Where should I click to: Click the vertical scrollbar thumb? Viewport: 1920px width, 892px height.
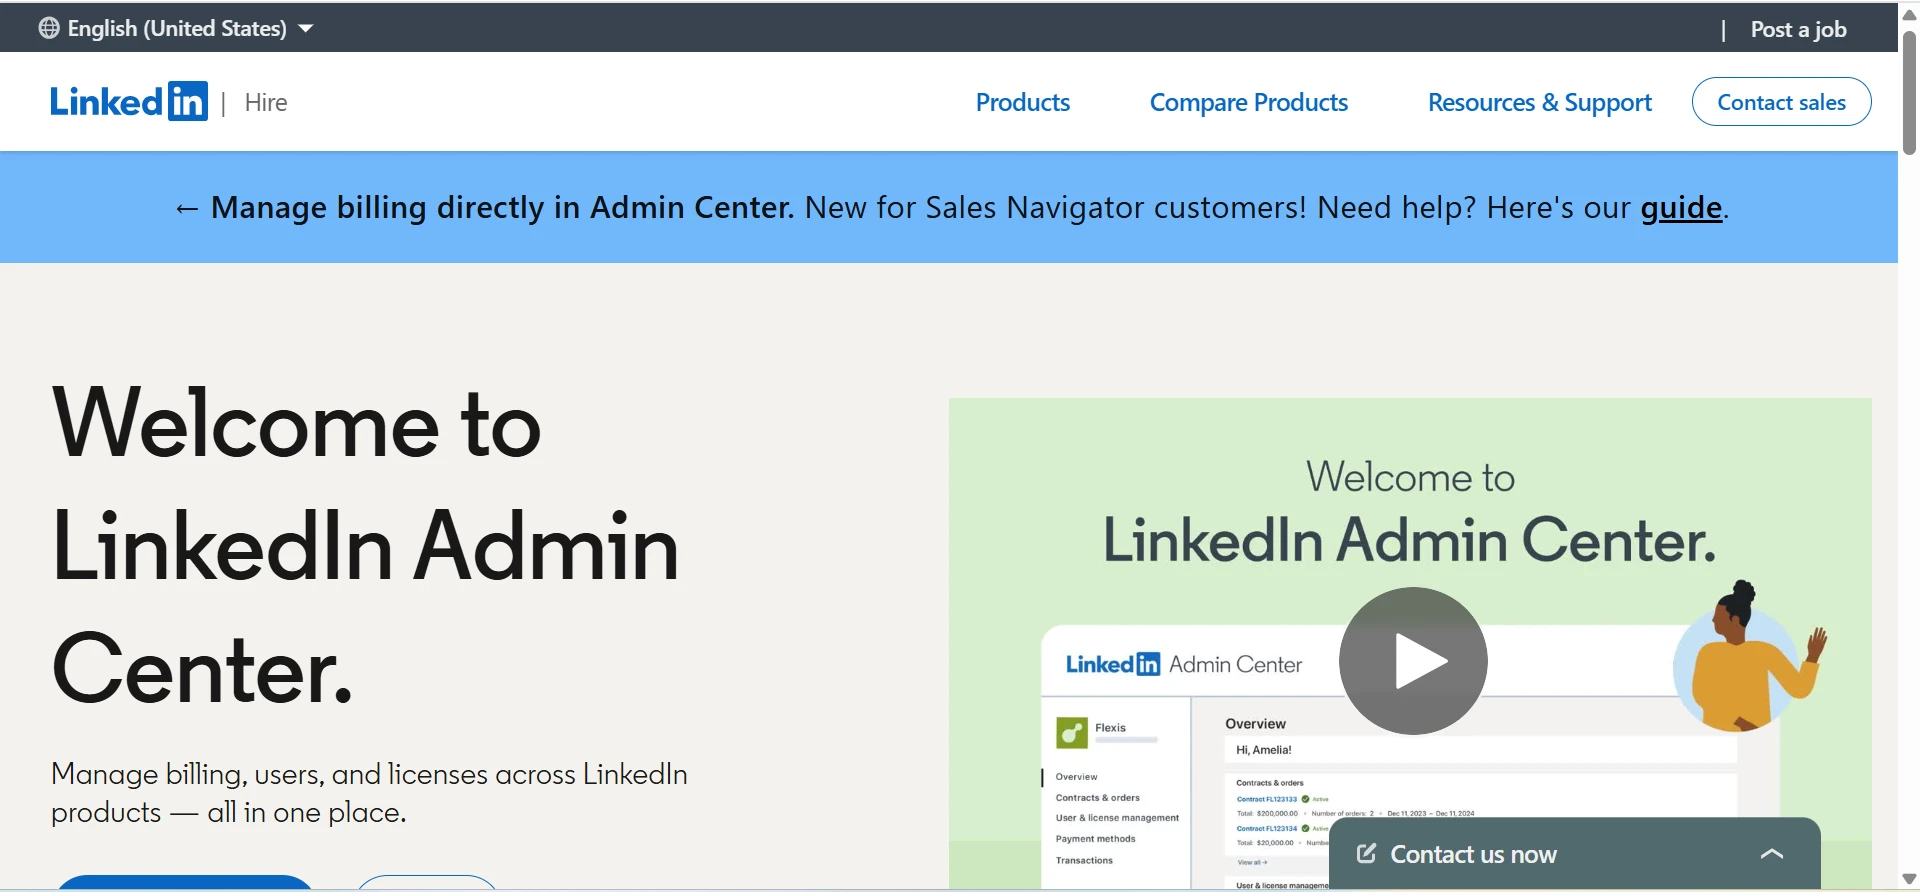pyautogui.click(x=1909, y=93)
